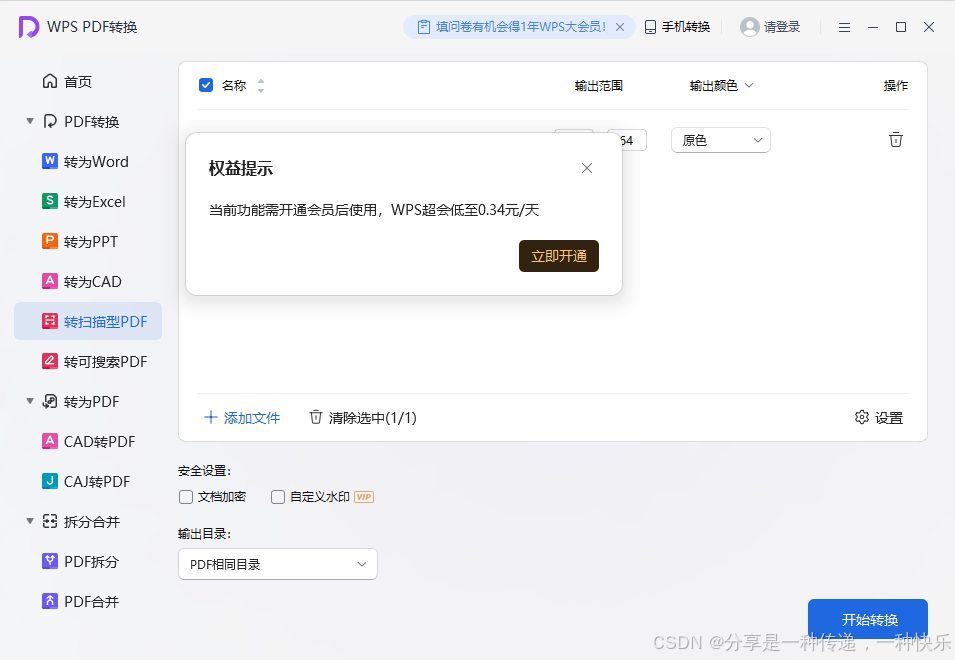955x660 pixels.
Task: Click the 转扫描型PDF scan icon
Action: (x=50, y=321)
